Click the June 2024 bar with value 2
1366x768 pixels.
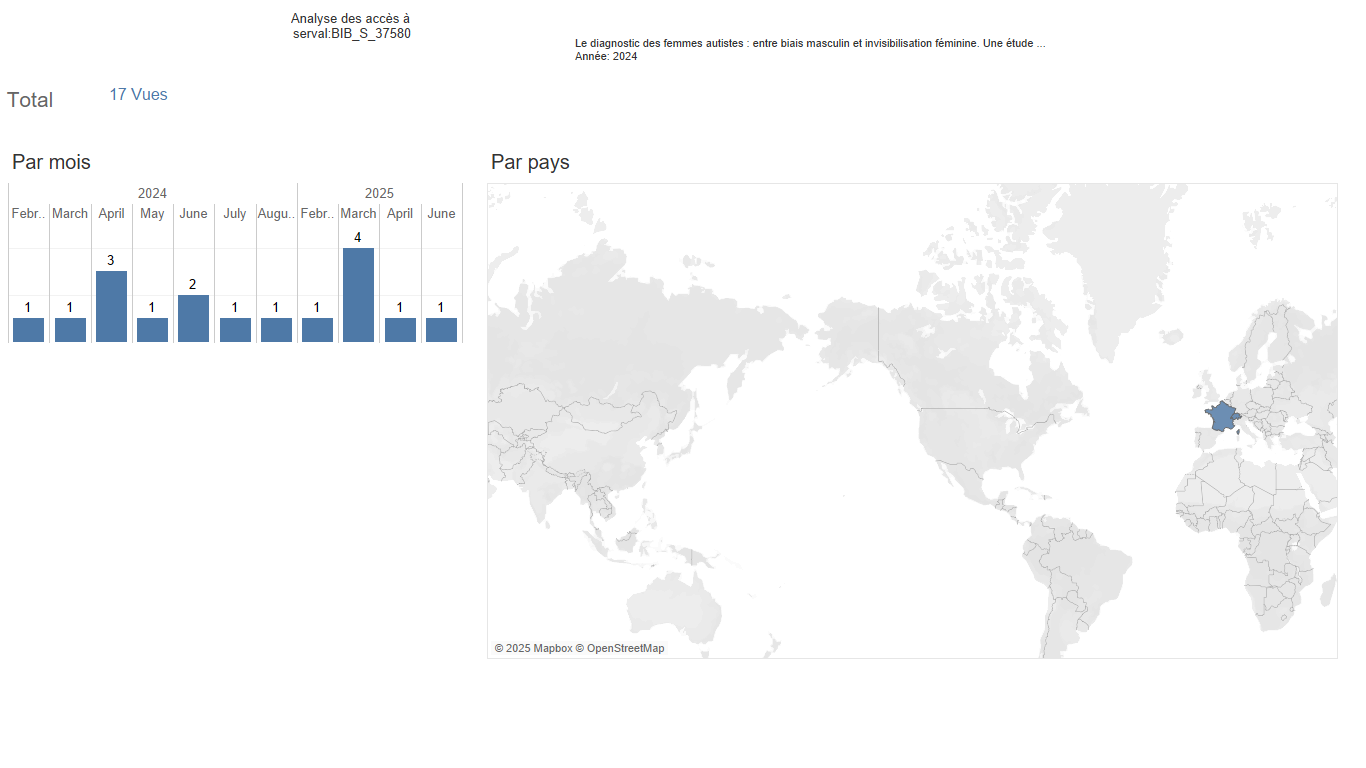click(x=193, y=318)
